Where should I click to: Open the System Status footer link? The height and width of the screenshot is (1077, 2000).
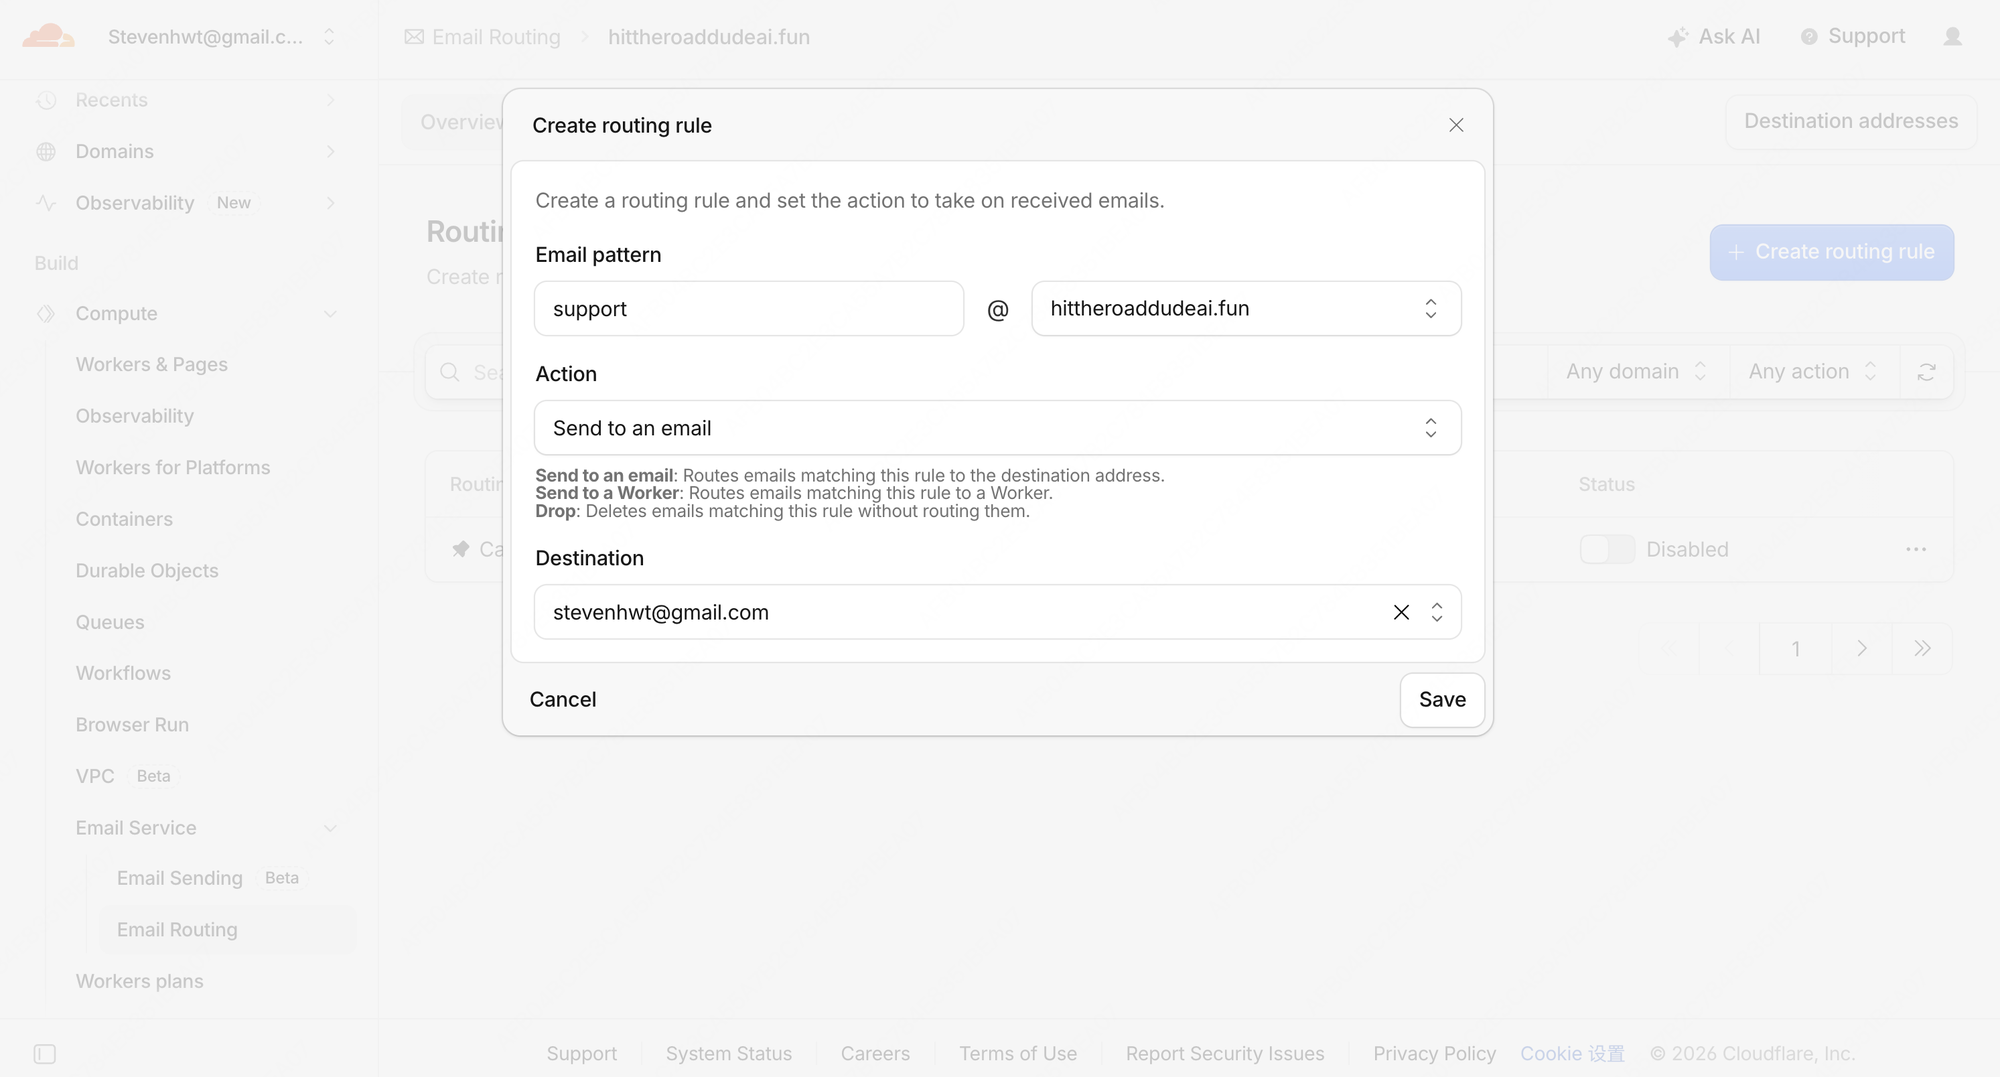(729, 1054)
